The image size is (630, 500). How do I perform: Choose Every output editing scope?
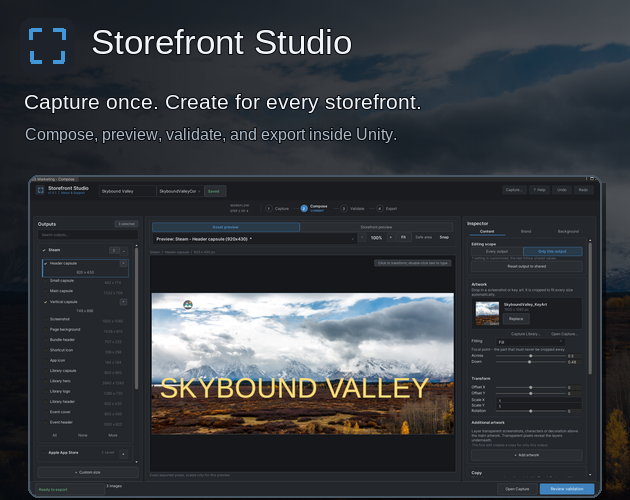tap(497, 252)
